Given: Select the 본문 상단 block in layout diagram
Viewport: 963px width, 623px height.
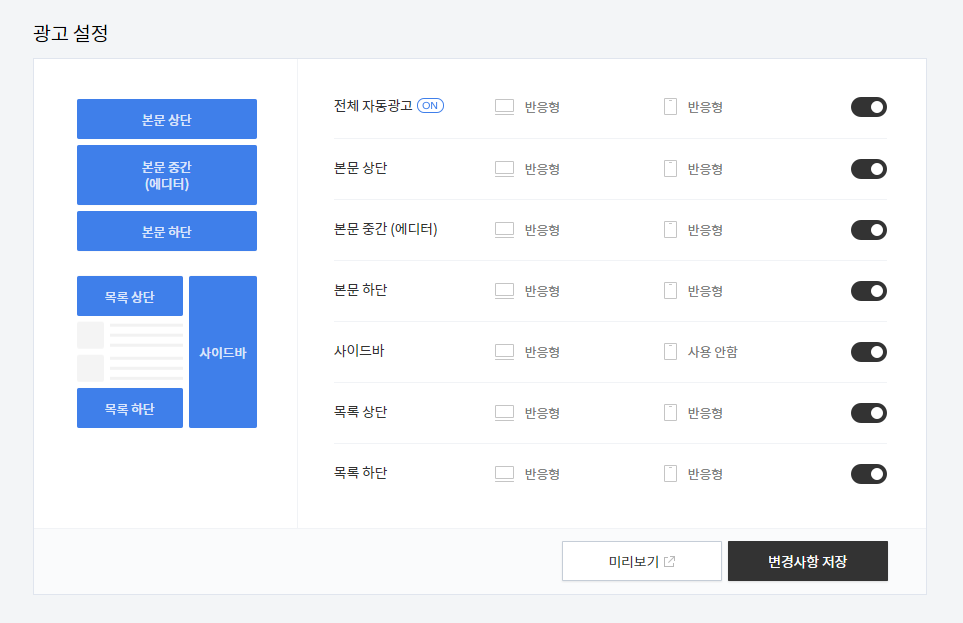Looking at the screenshot, I should 166,119.
